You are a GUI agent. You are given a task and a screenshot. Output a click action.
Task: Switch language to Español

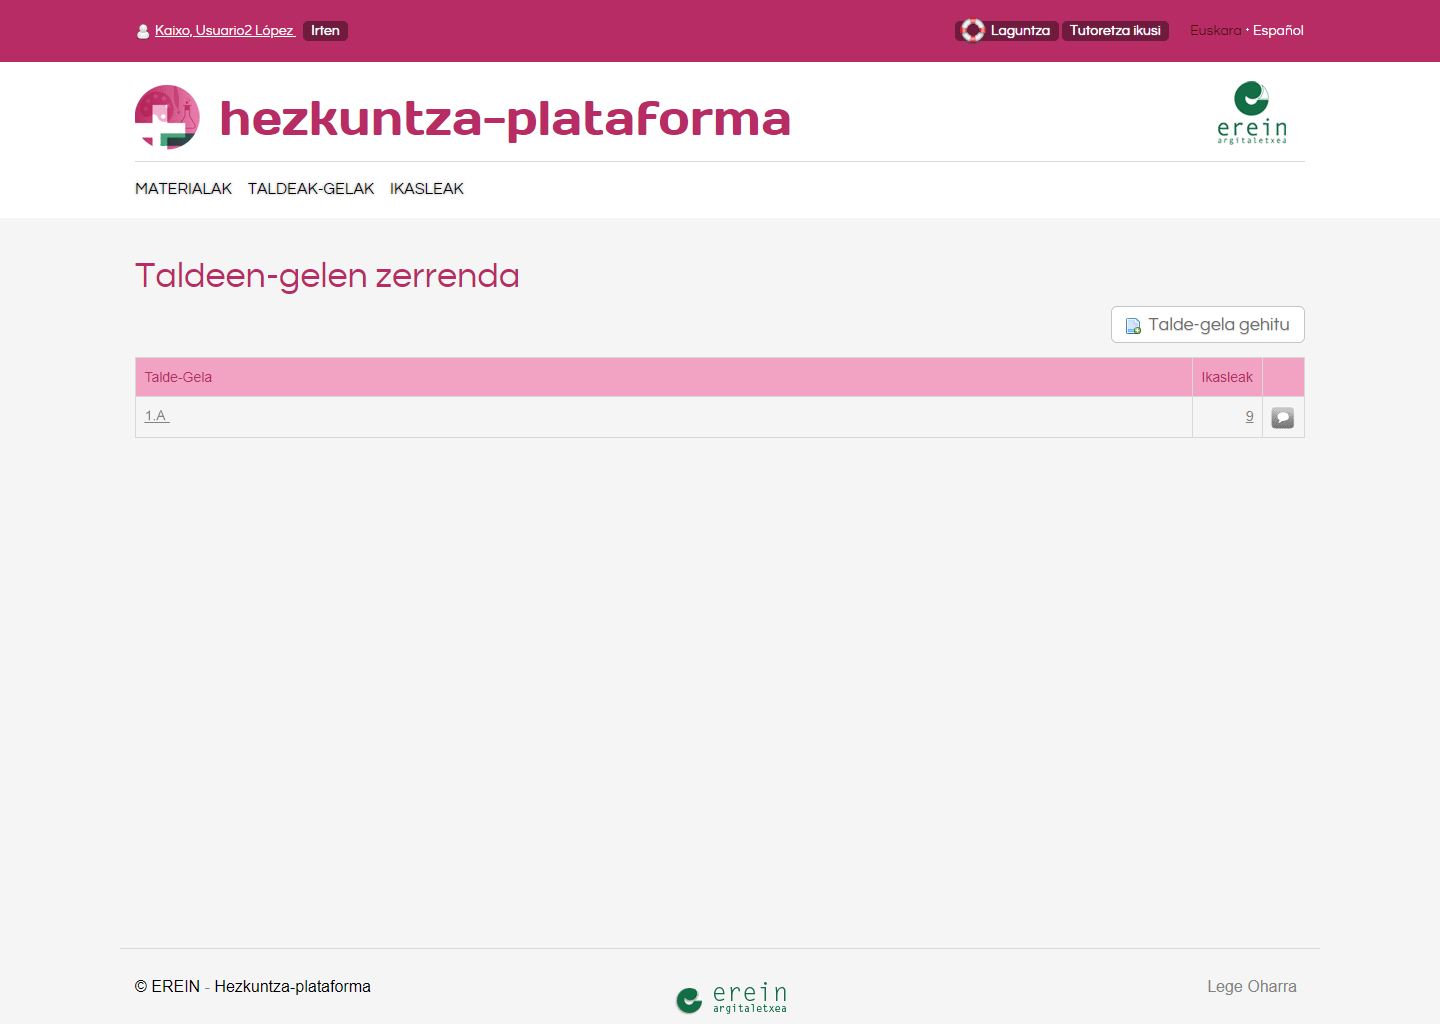coord(1278,31)
